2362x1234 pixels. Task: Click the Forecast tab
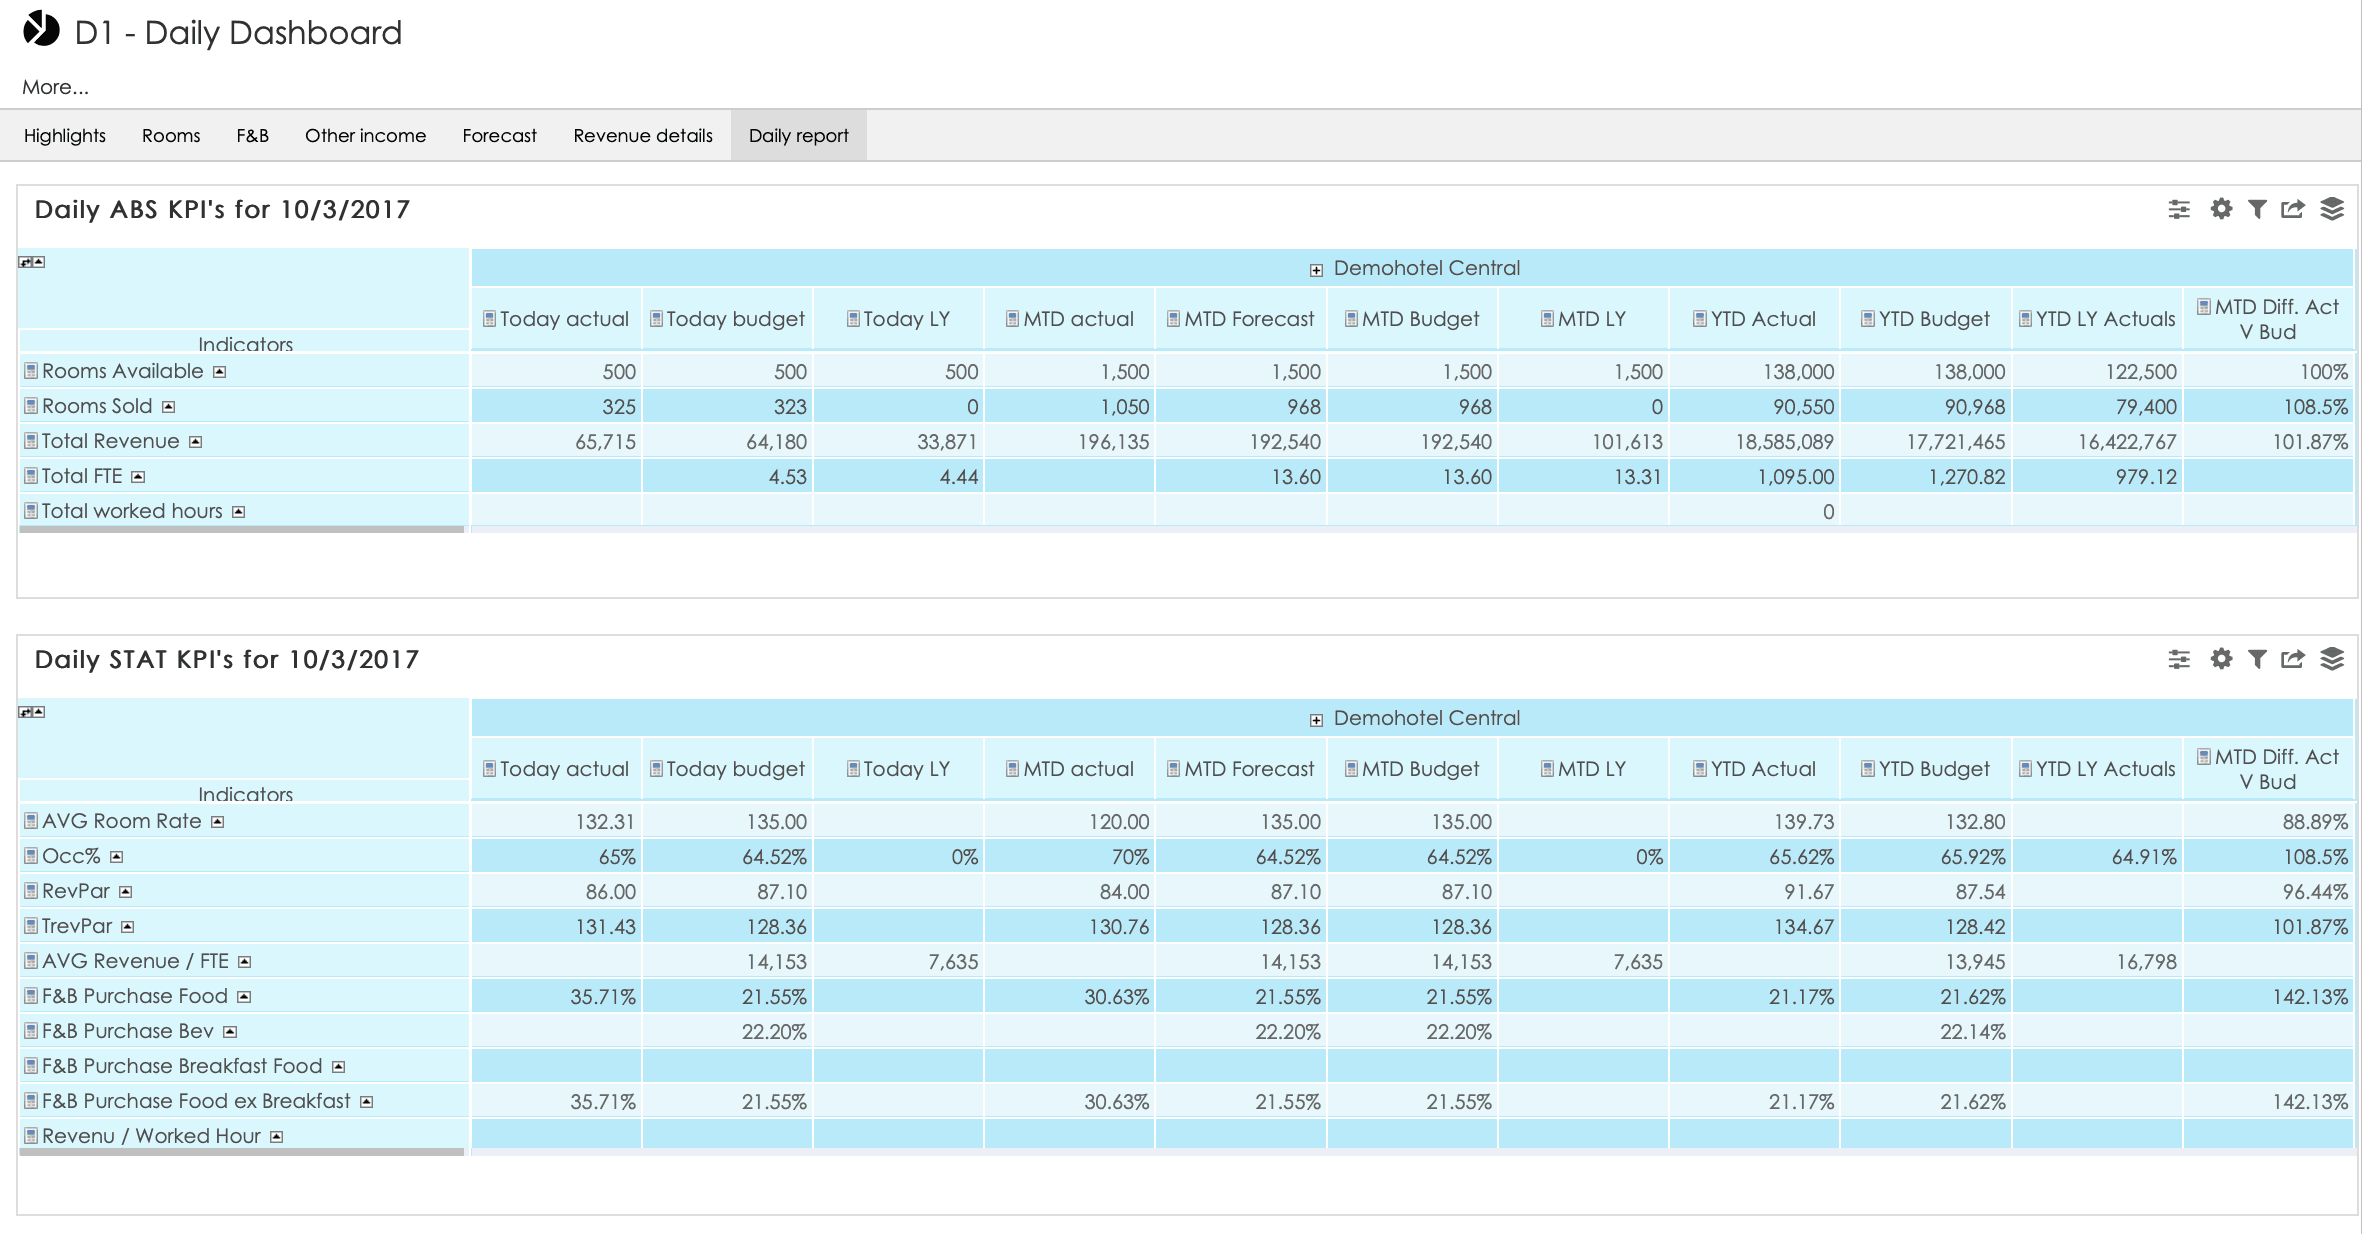pyautogui.click(x=499, y=136)
